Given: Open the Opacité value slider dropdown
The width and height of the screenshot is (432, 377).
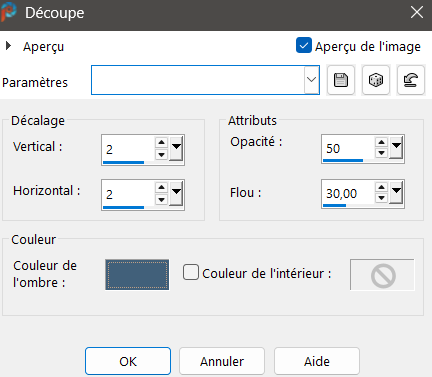Looking at the screenshot, I should [x=396, y=147].
